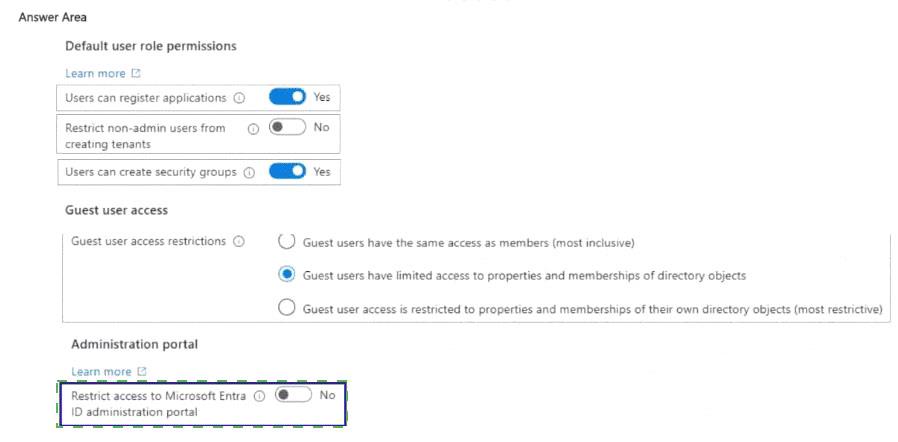The height and width of the screenshot is (442, 898).
Task: Click info icon for Restrict non-admin users setting
Action: pos(253,128)
